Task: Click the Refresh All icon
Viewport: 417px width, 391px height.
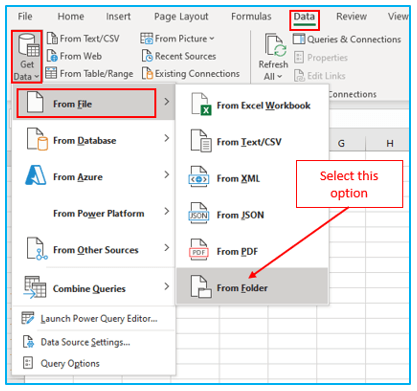Action: [275, 46]
